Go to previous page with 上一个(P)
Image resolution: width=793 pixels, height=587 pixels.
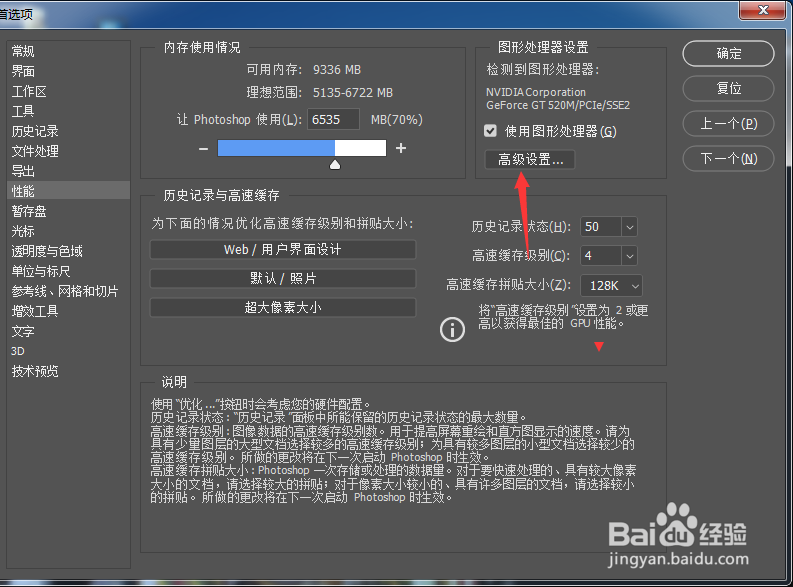point(728,124)
